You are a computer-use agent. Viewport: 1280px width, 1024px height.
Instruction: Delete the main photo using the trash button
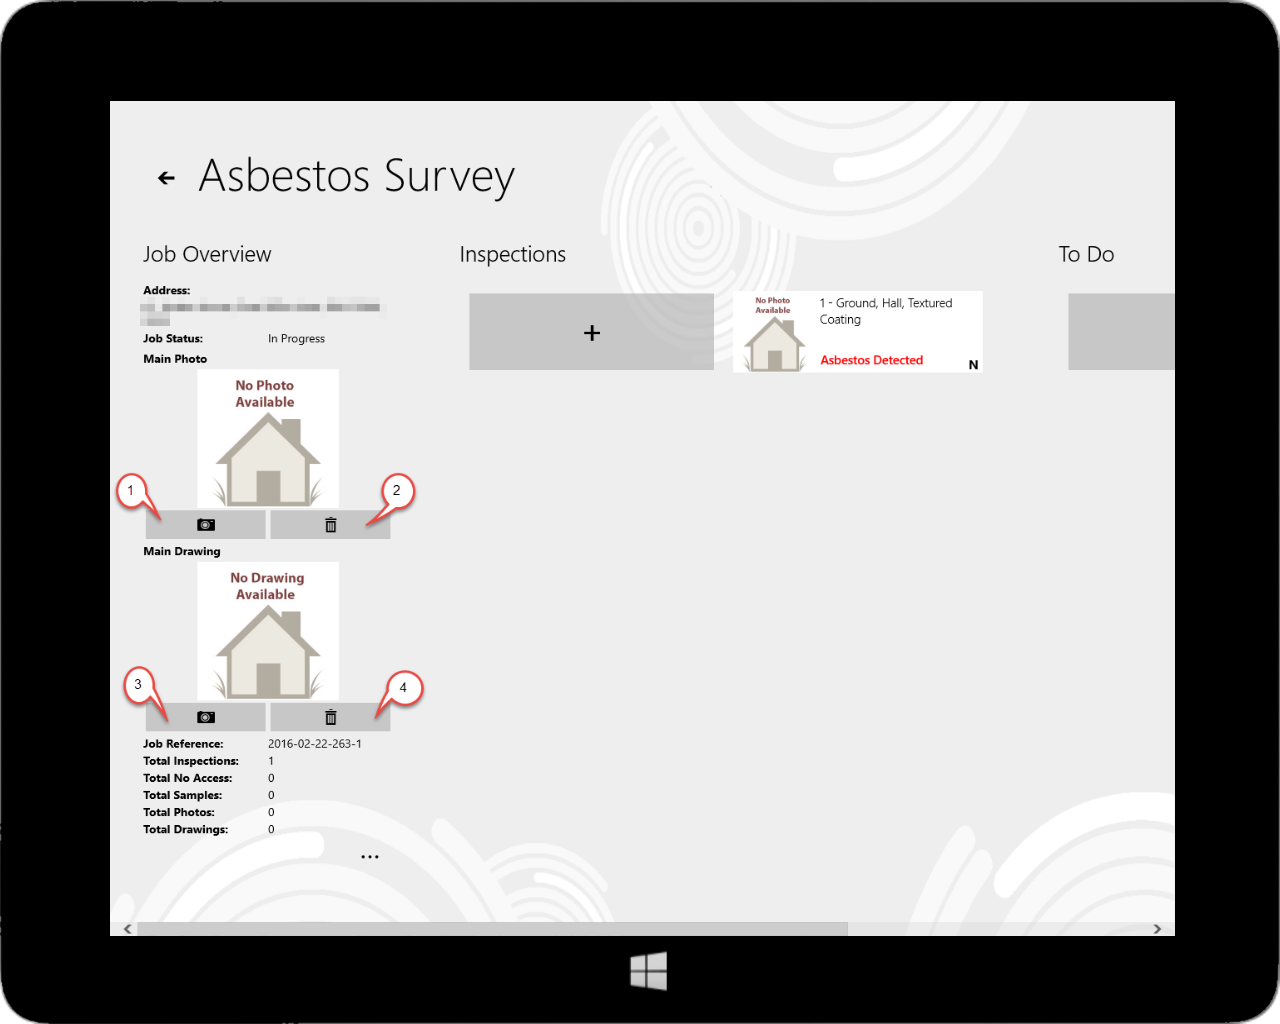tap(330, 524)
